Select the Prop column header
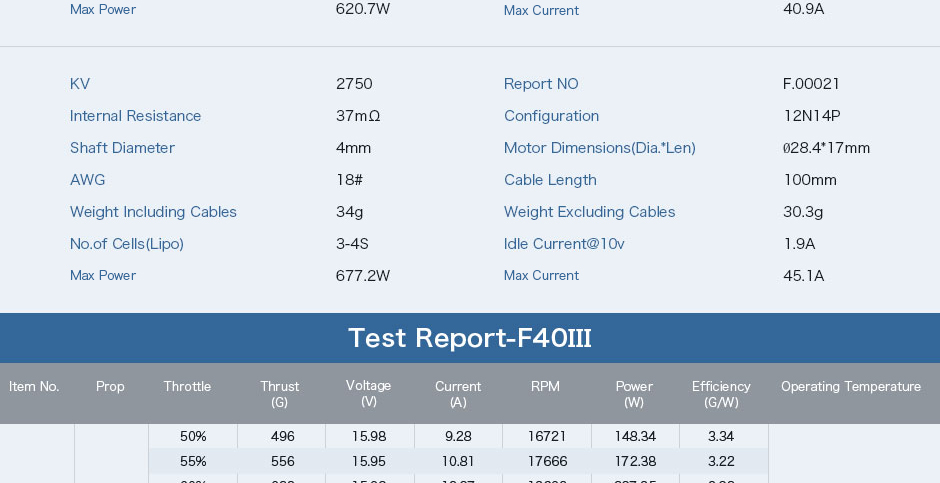 click(x=110, y=387)
